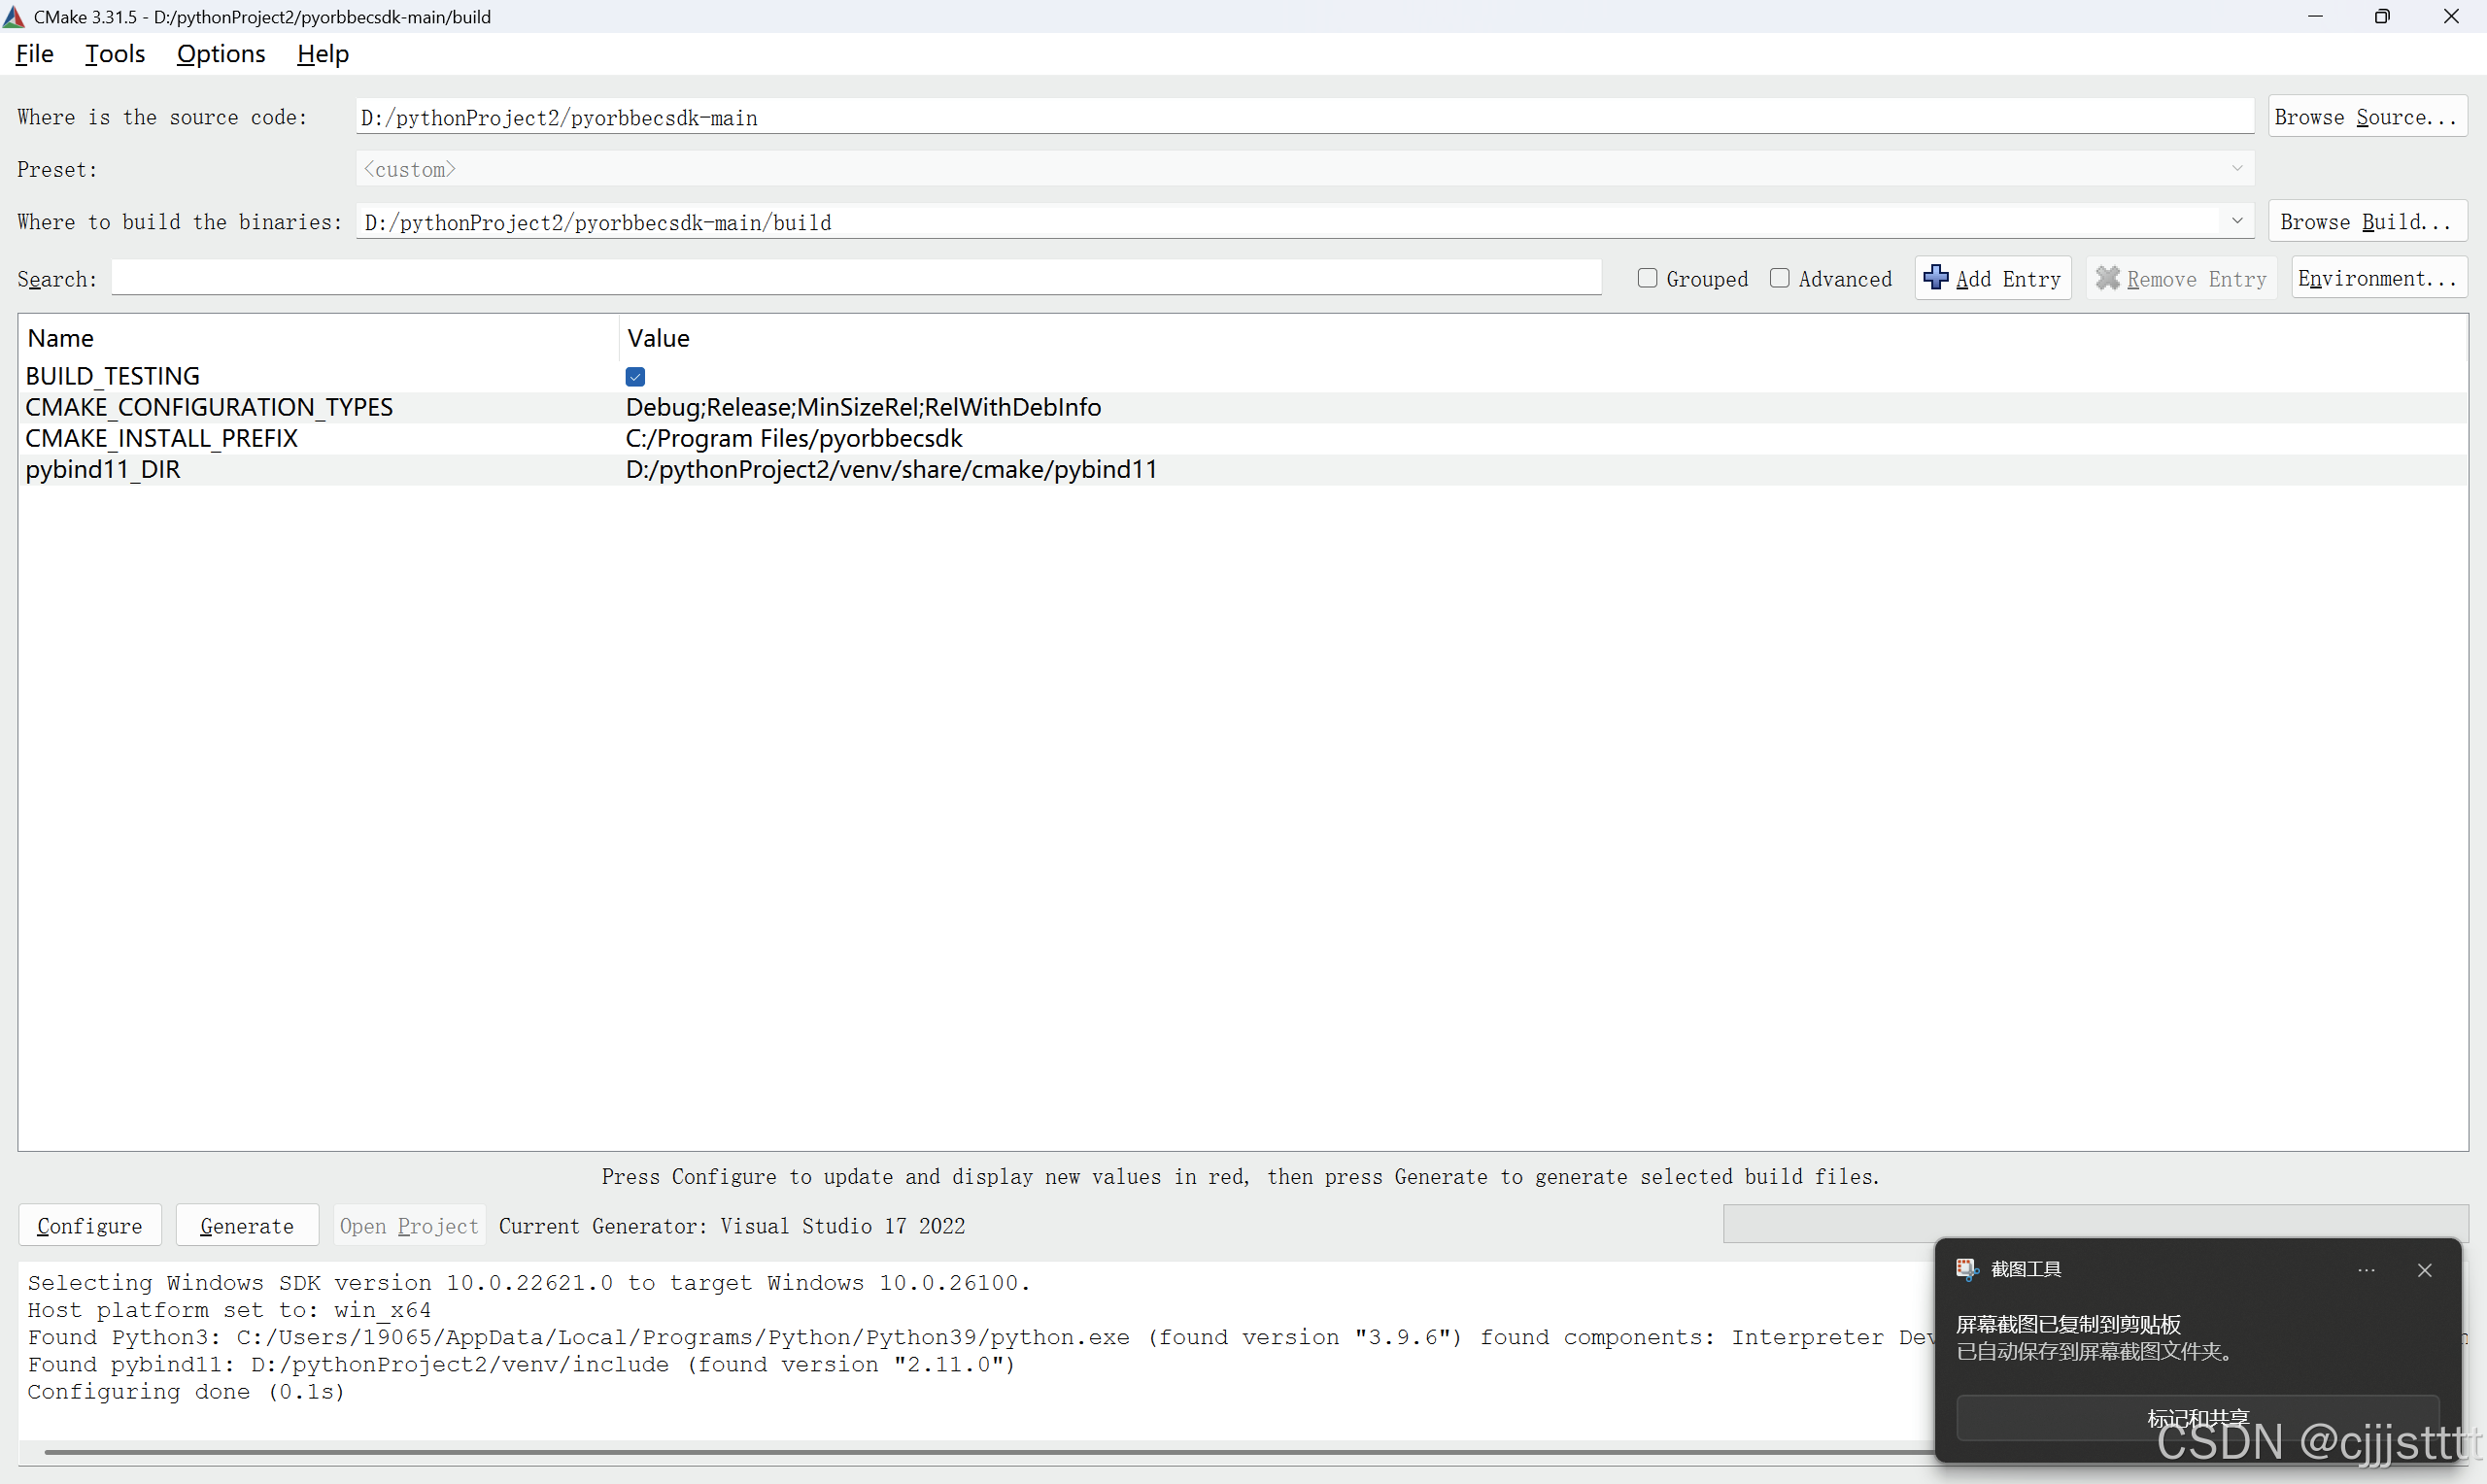Click the Remove Entry red X icon

pyautogui.click(x=2108, y=278)
